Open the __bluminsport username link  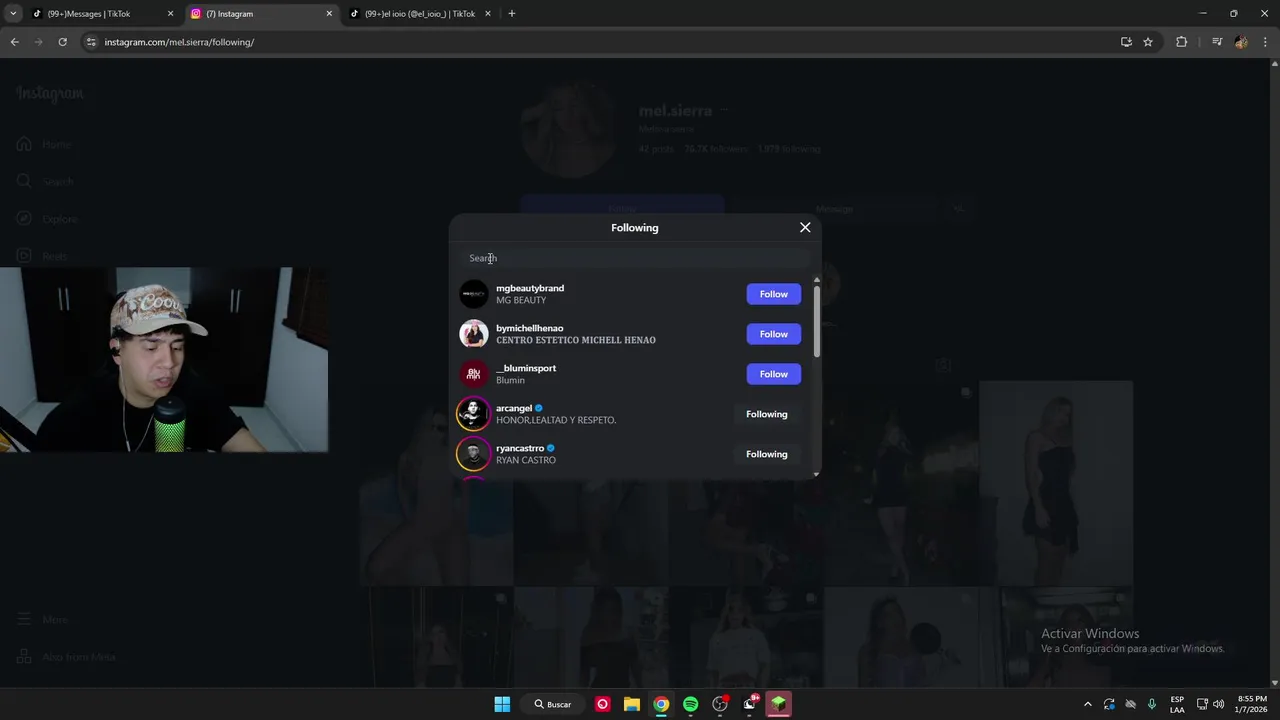coord(526,368)
